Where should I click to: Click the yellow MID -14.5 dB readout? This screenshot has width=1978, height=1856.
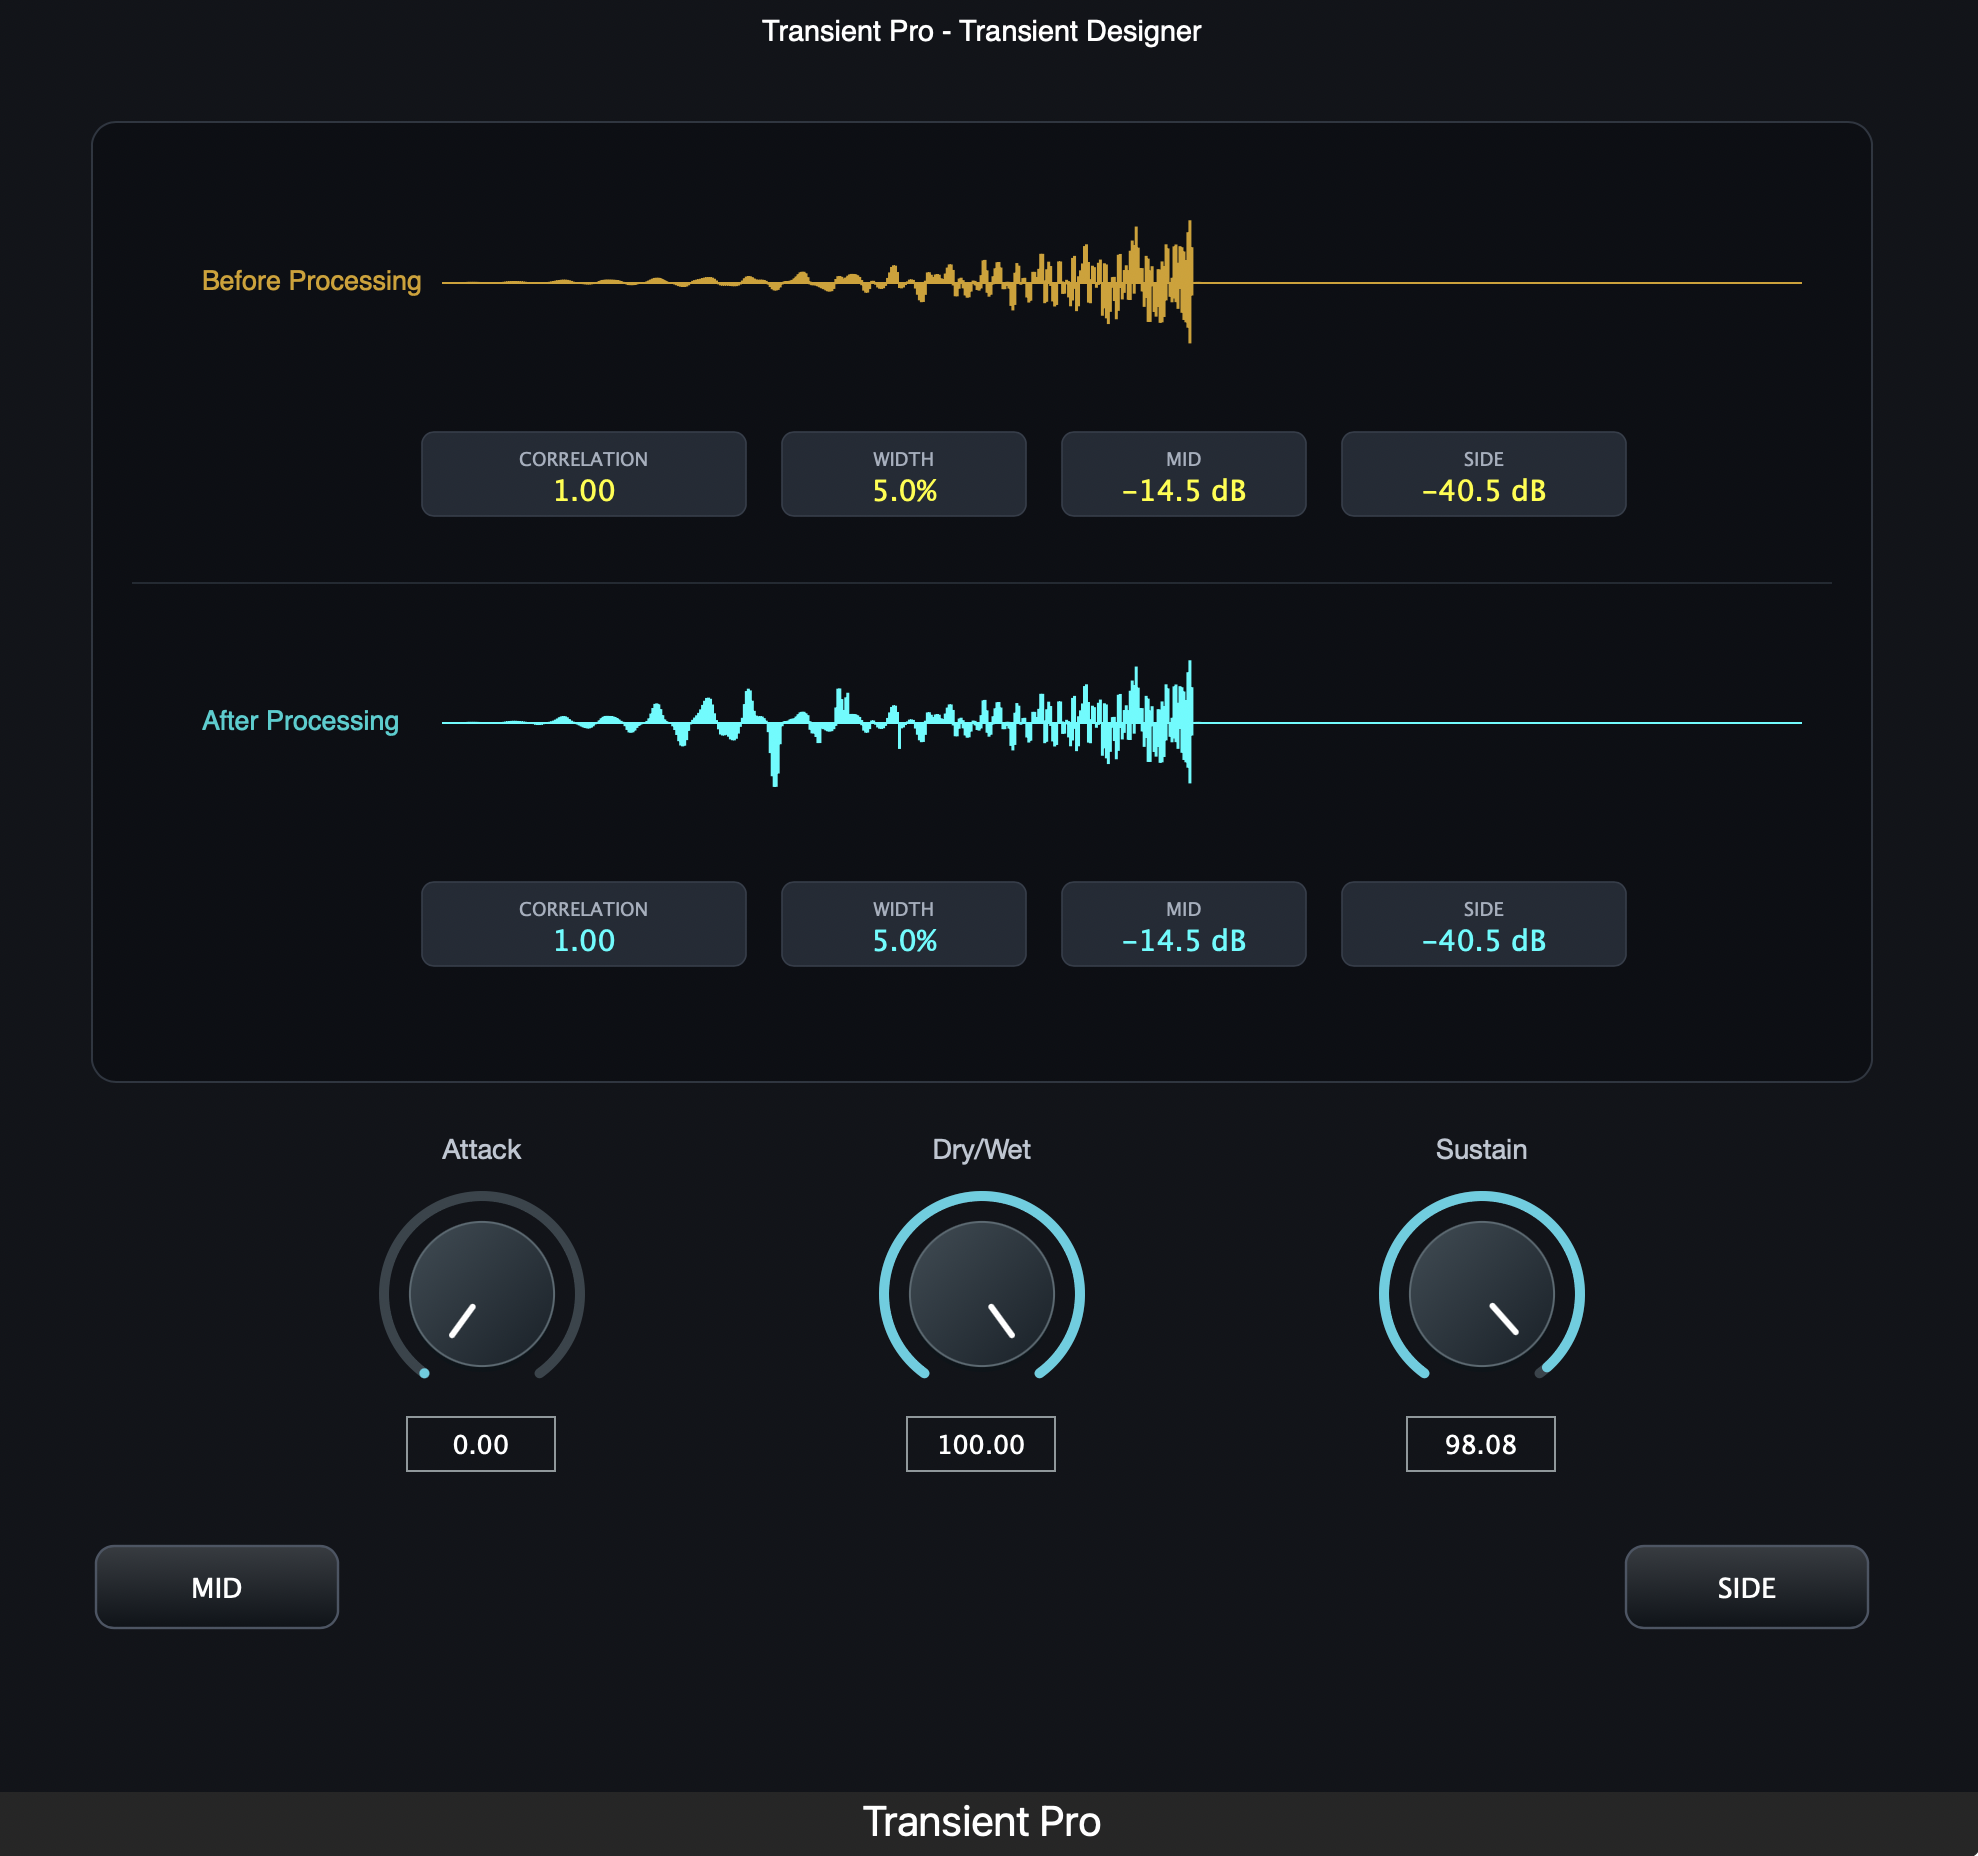(1184, 474)
